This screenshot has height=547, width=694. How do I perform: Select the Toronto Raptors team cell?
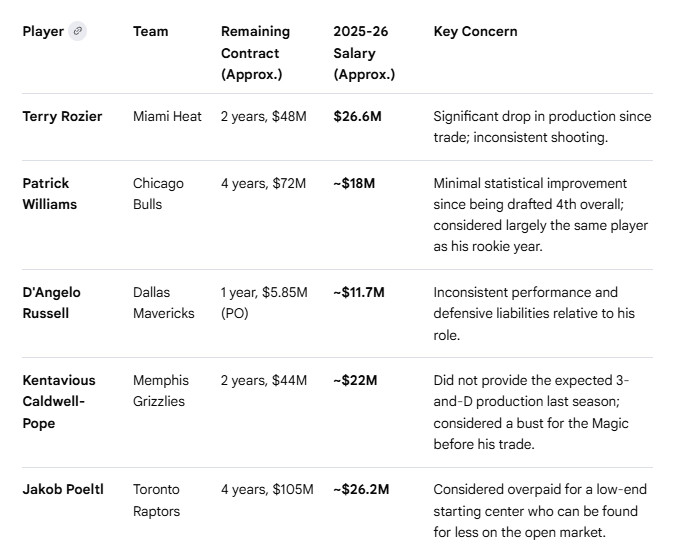coord(157,499)
